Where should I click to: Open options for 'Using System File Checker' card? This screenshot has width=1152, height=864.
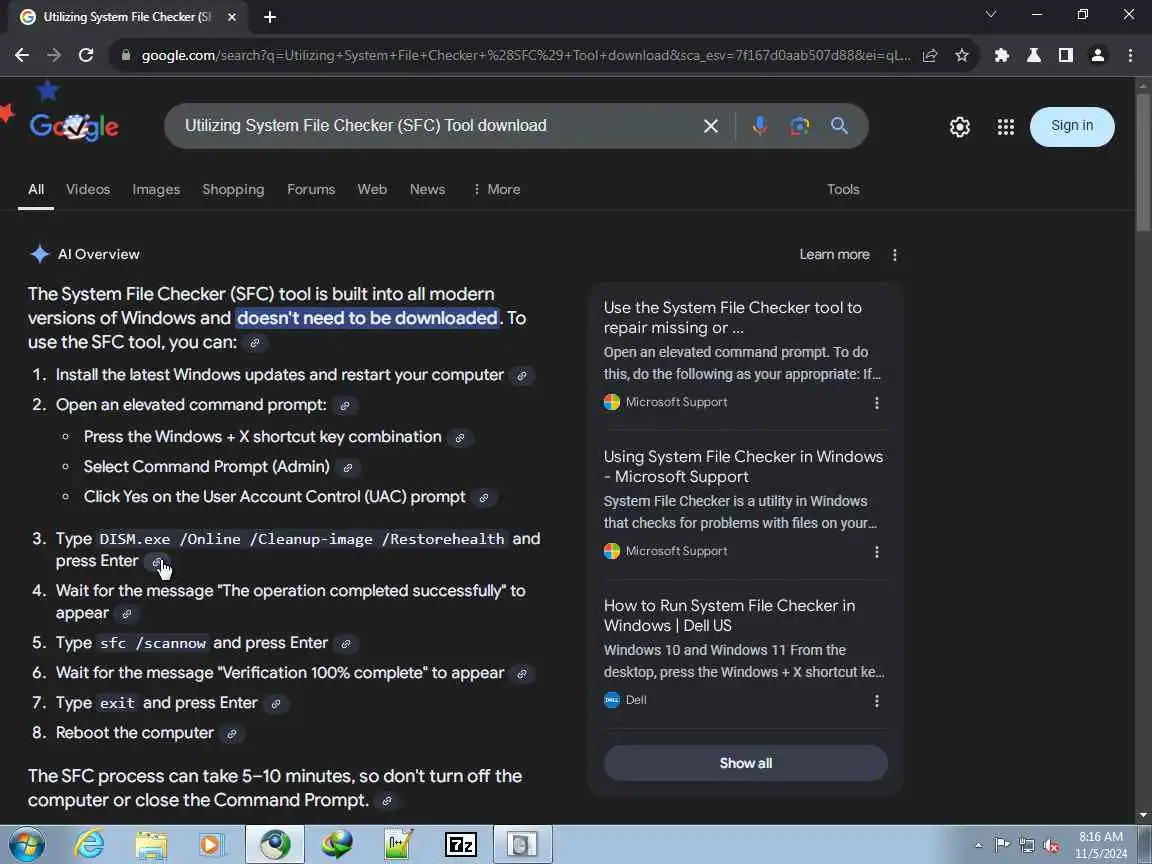(876, 552)
